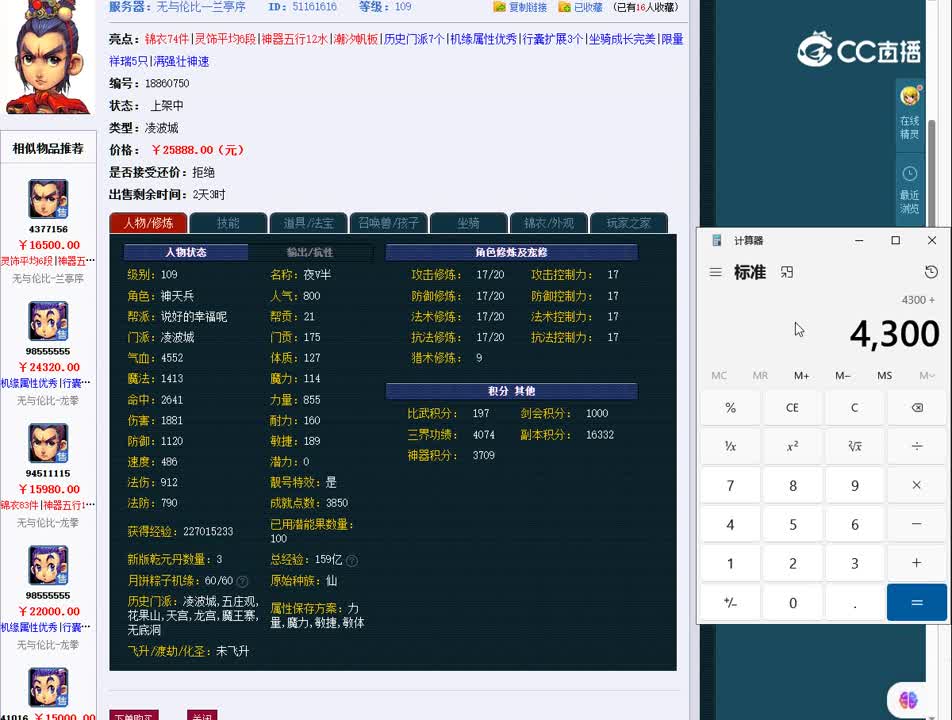Open 在线精灵 online assistant icon

[909, 113]
